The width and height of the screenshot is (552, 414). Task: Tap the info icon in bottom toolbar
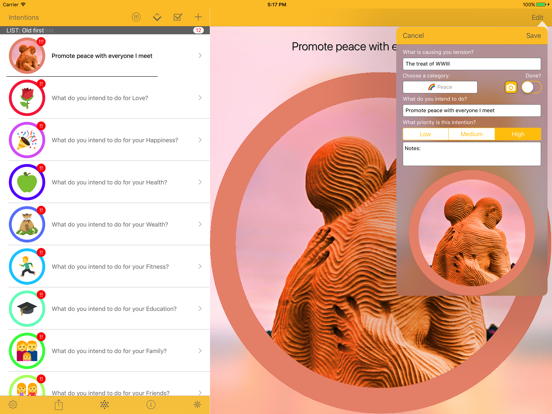pyautogui.click(x=151, y=404)
